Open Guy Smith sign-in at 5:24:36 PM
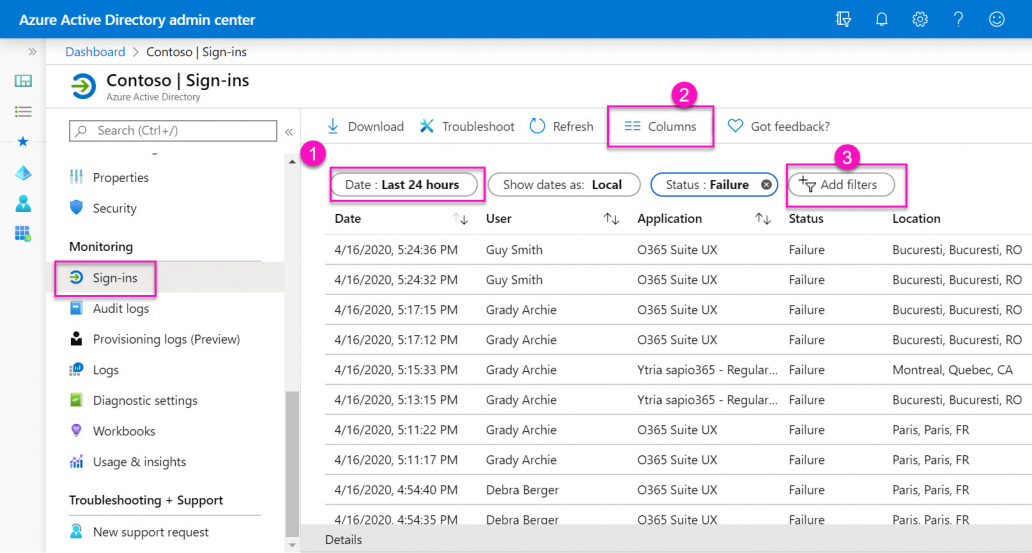 pos(678,250)
